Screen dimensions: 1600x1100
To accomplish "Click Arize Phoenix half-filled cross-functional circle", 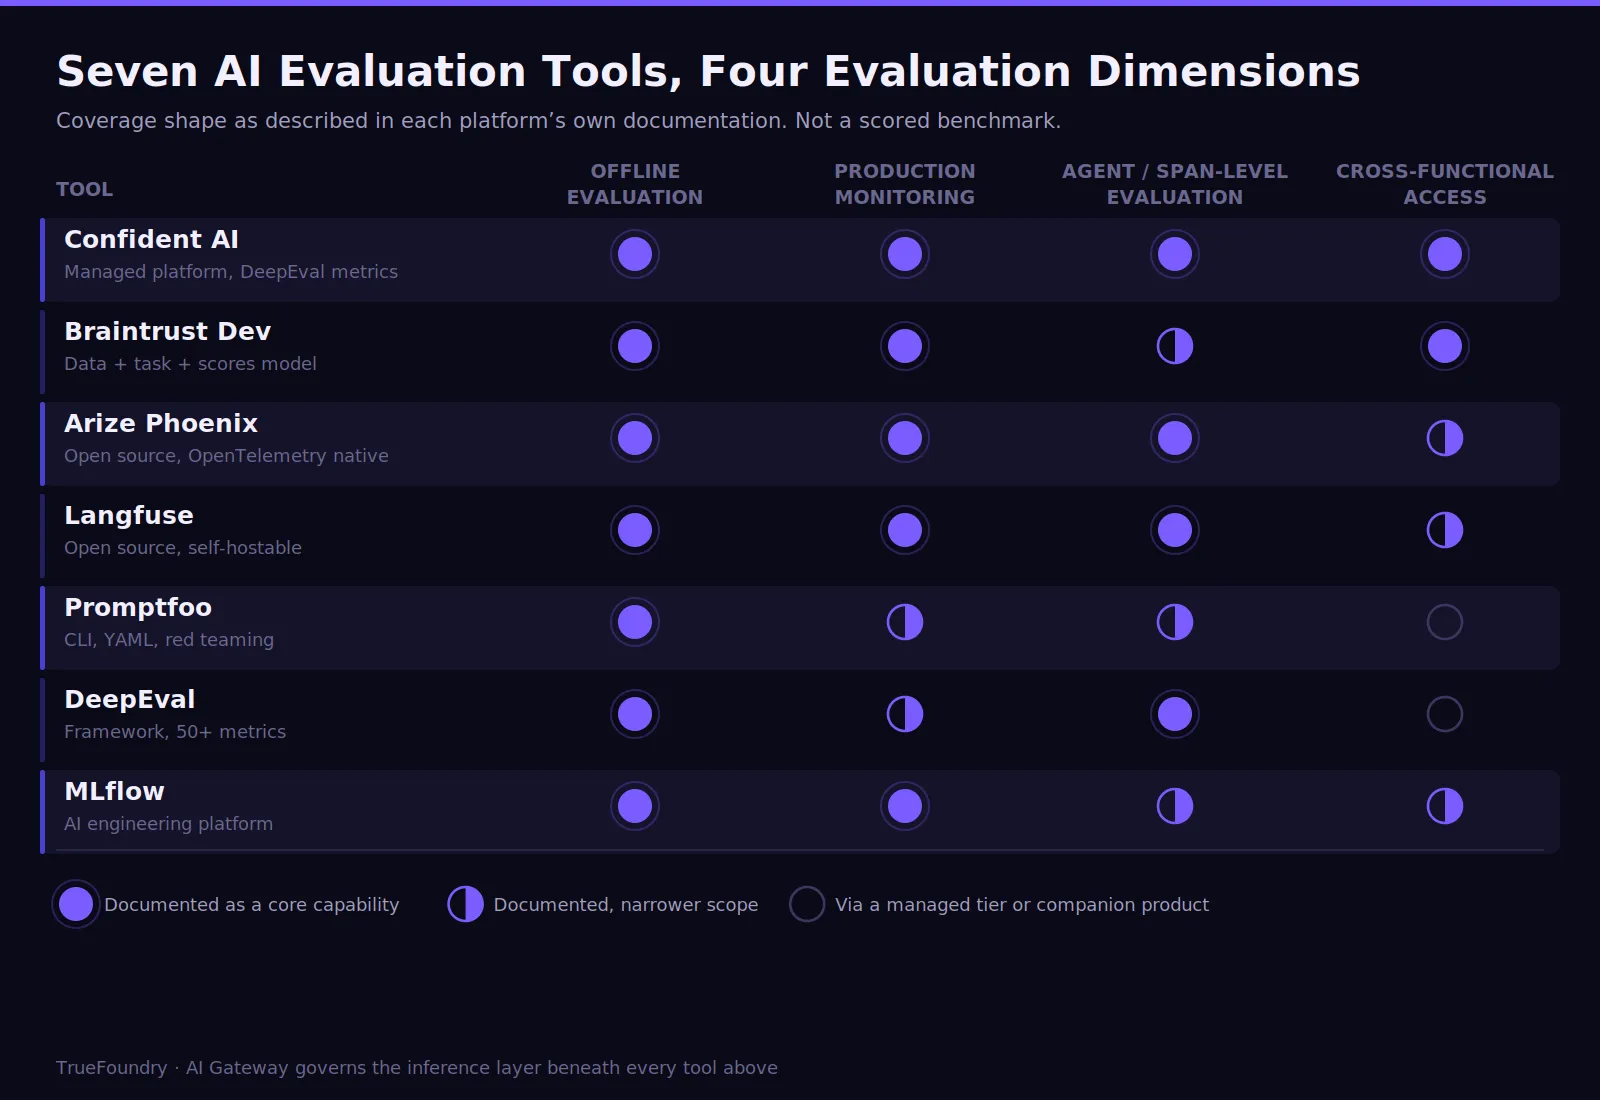I will point(1445,438).
